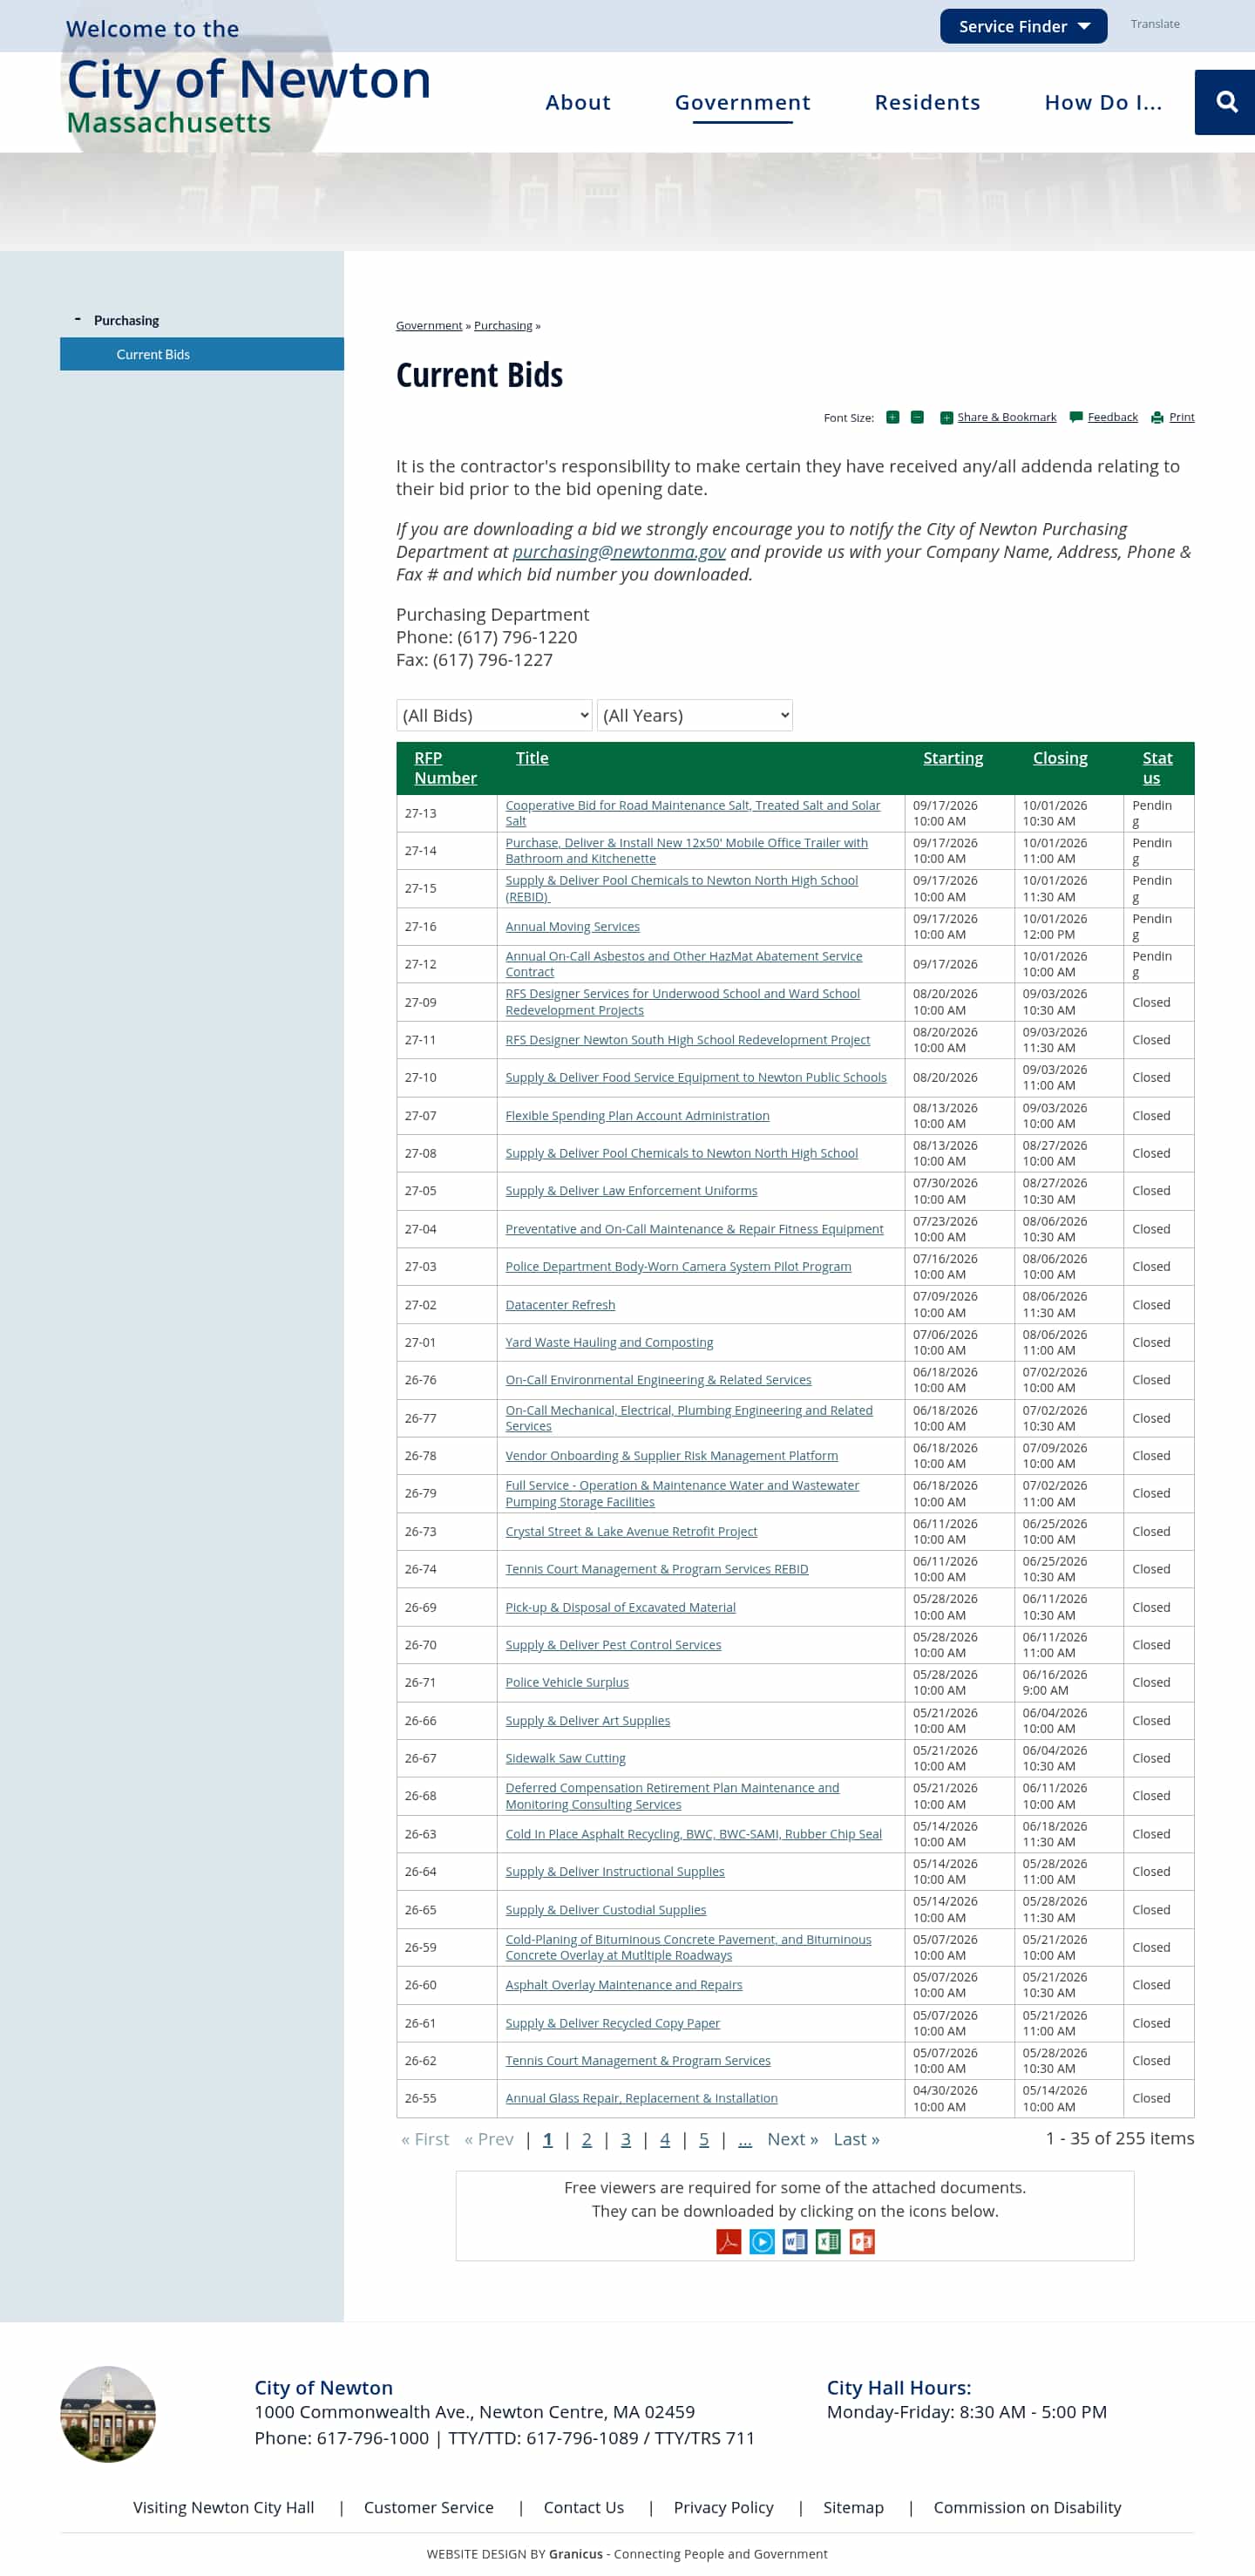Download PowerPoint viewer icon

coord(862,2241)
